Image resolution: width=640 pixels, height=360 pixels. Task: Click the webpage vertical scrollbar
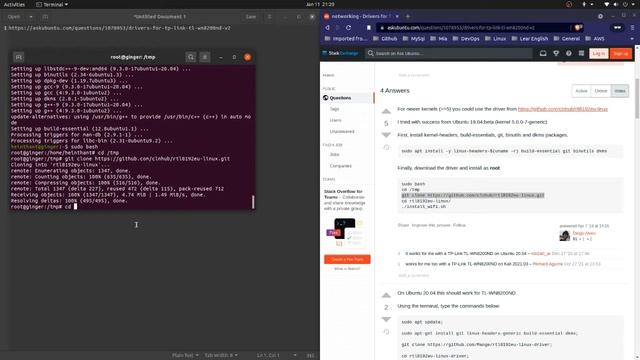point(637,98)
